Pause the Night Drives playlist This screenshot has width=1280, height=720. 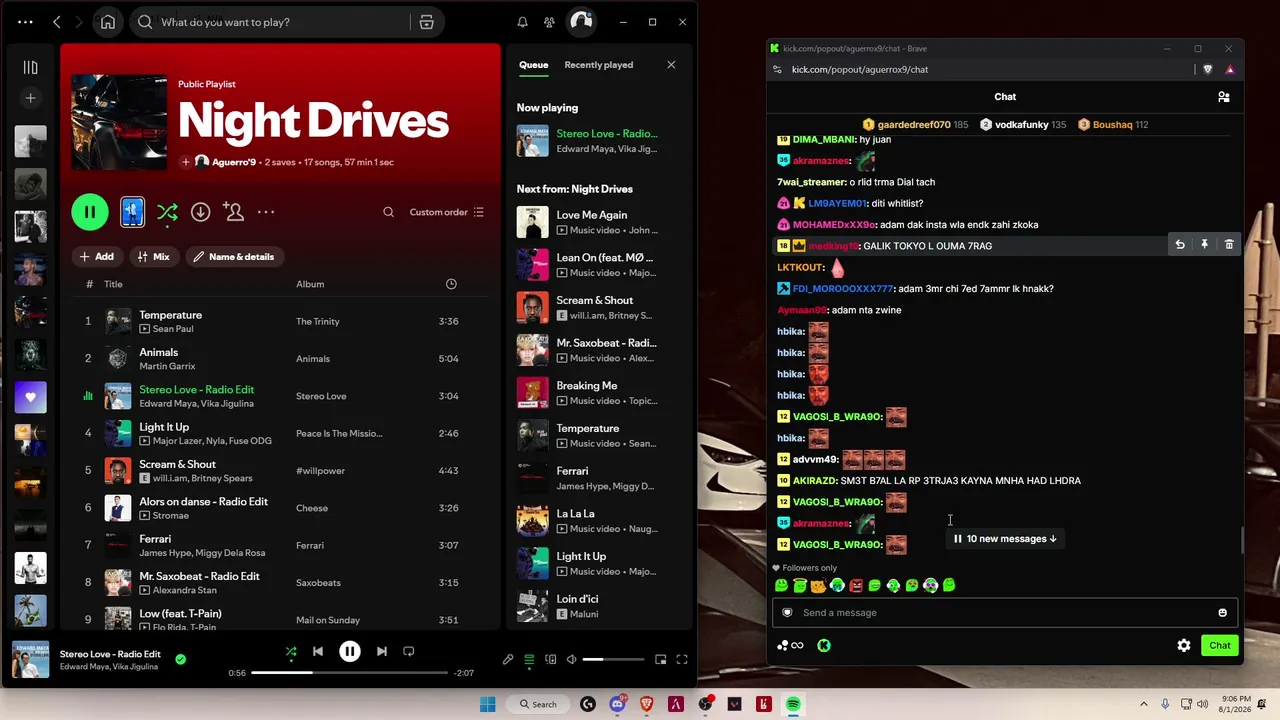[90, 212]
